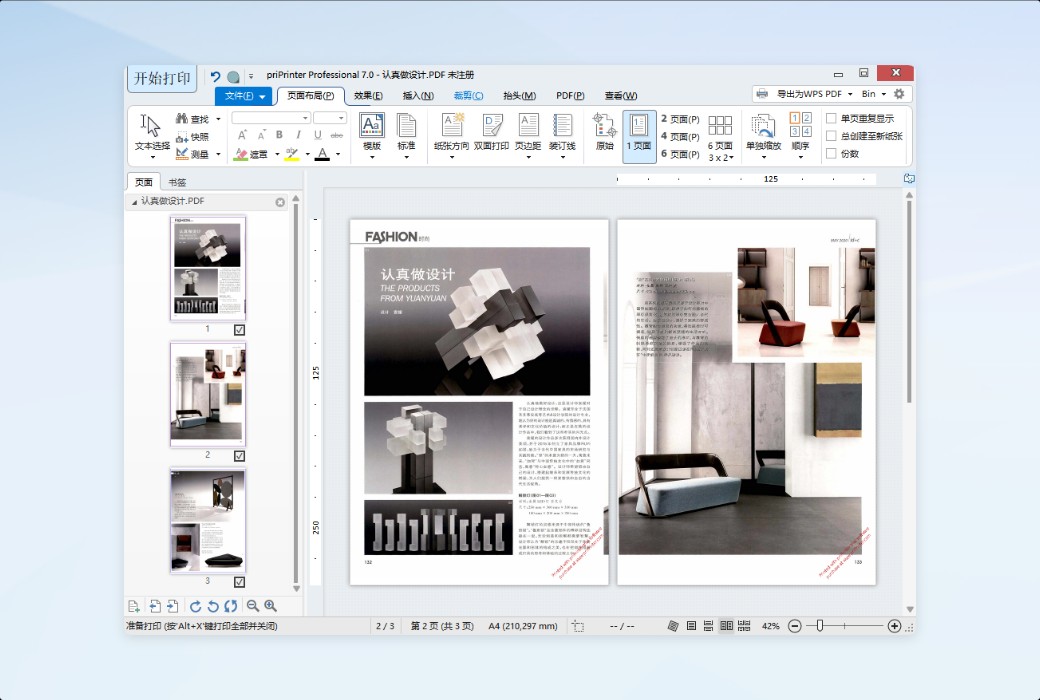Zoom in thumbnails with plus magnifier
The width and height of the screenshot is (1040, 700).
(271, 606)
